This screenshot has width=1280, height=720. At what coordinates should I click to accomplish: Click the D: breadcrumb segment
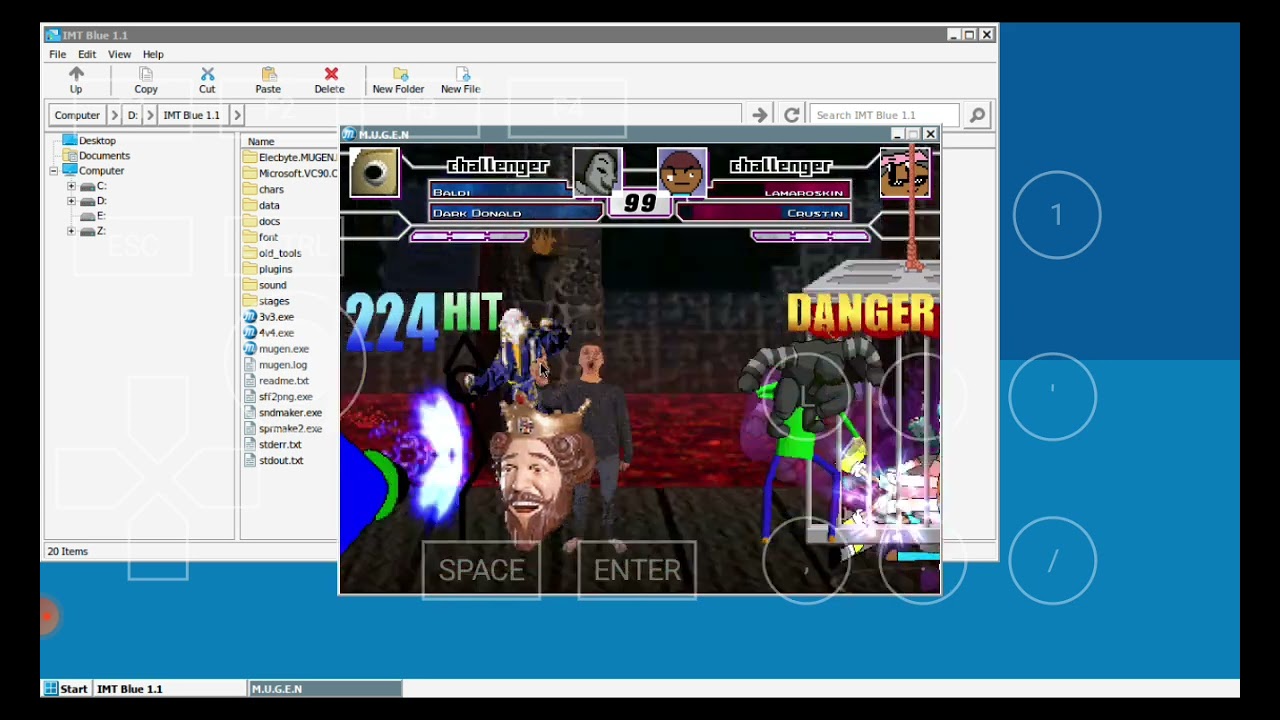132,115
